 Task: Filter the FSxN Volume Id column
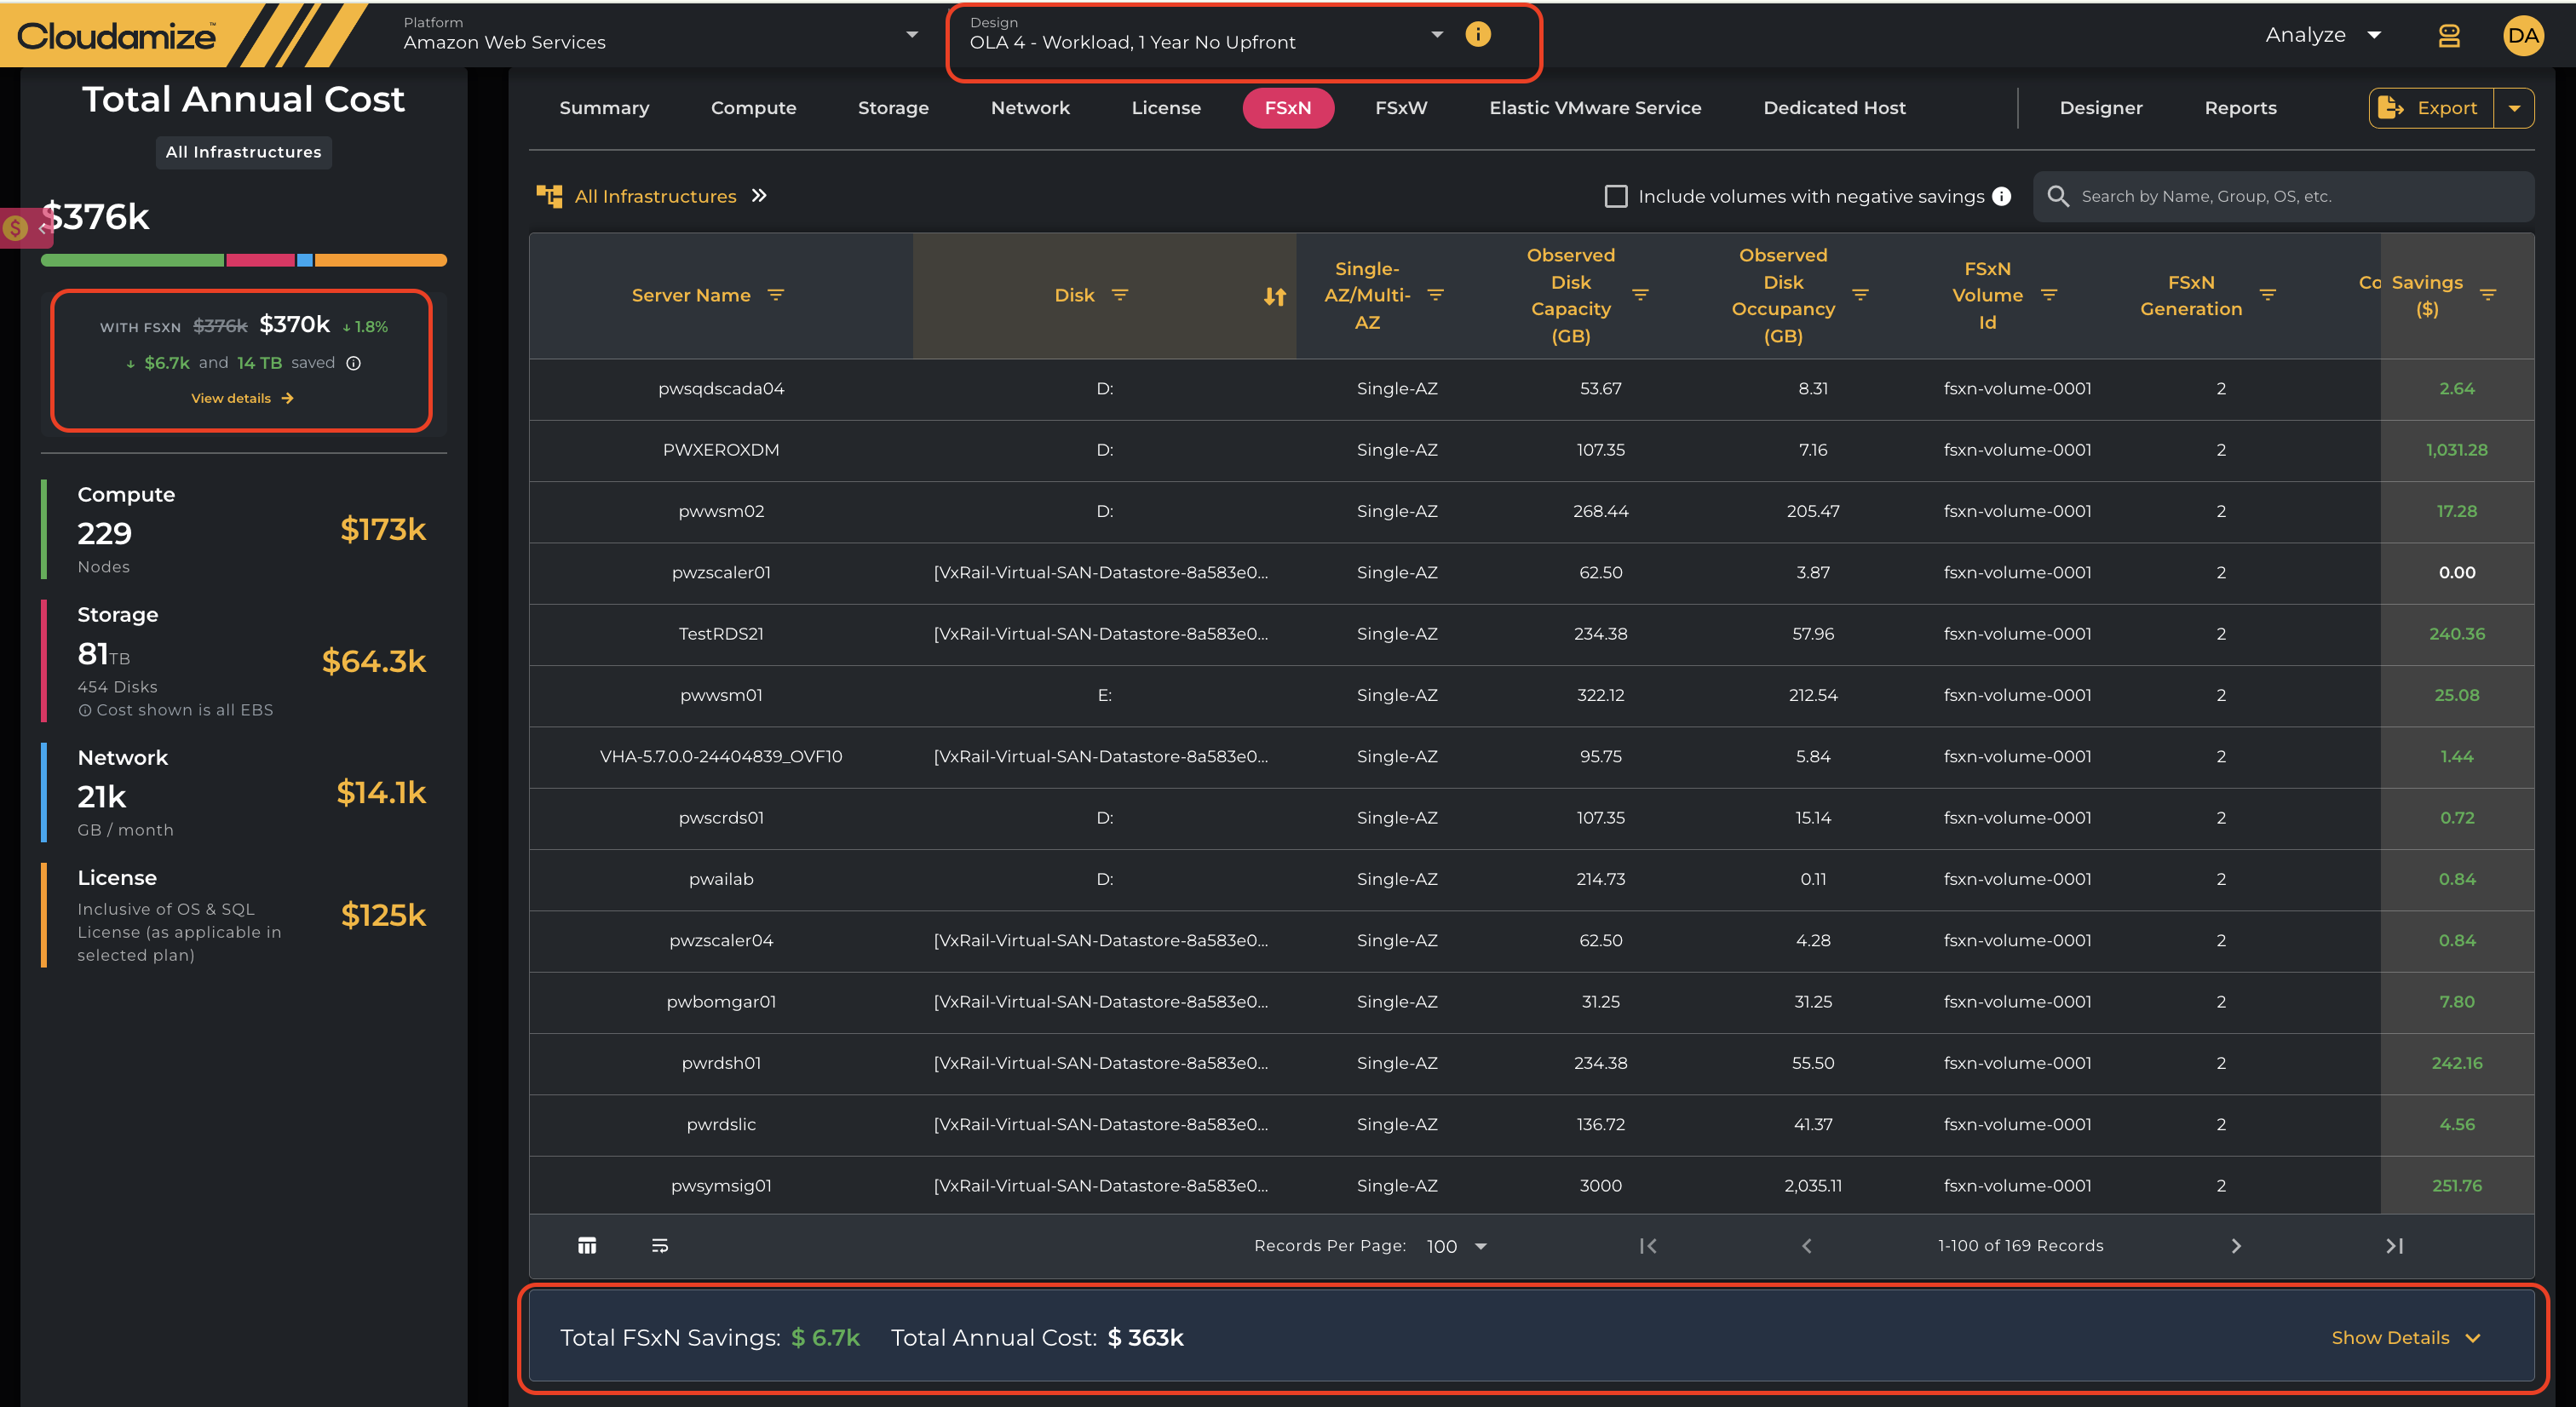click(x=2049, y=295)
